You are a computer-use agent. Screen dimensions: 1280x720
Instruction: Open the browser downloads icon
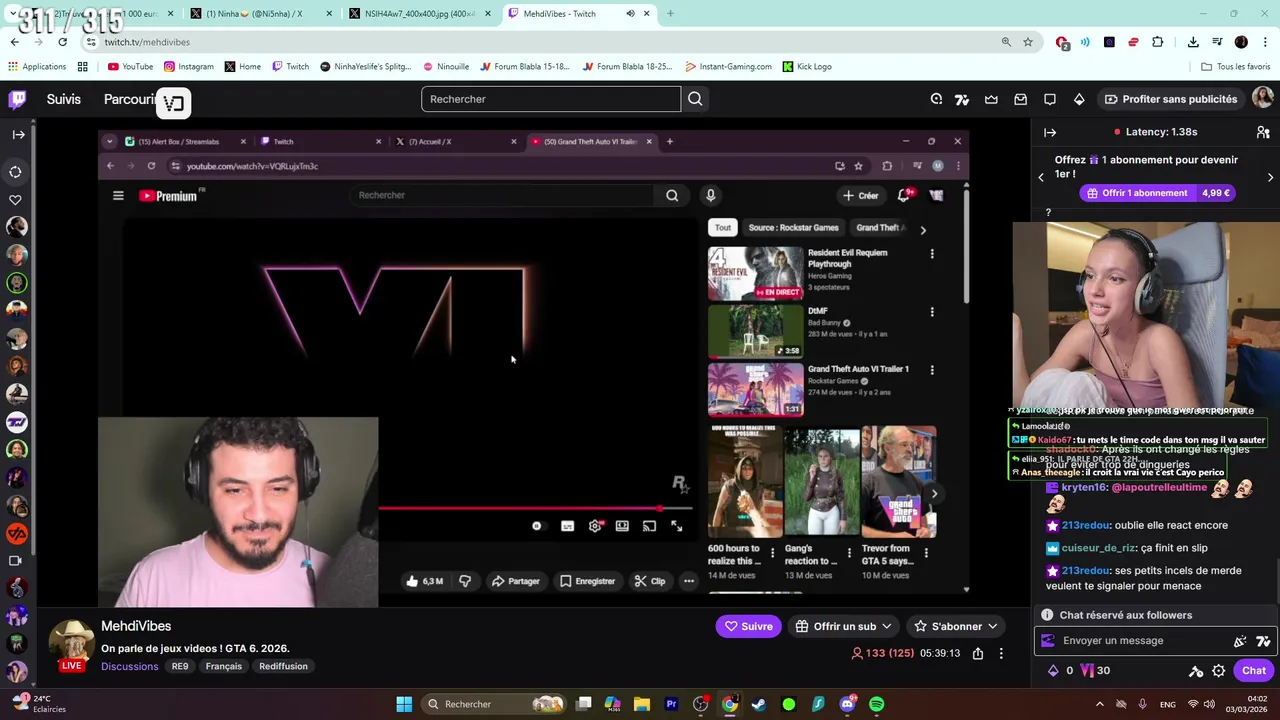tap(1193, 42)
